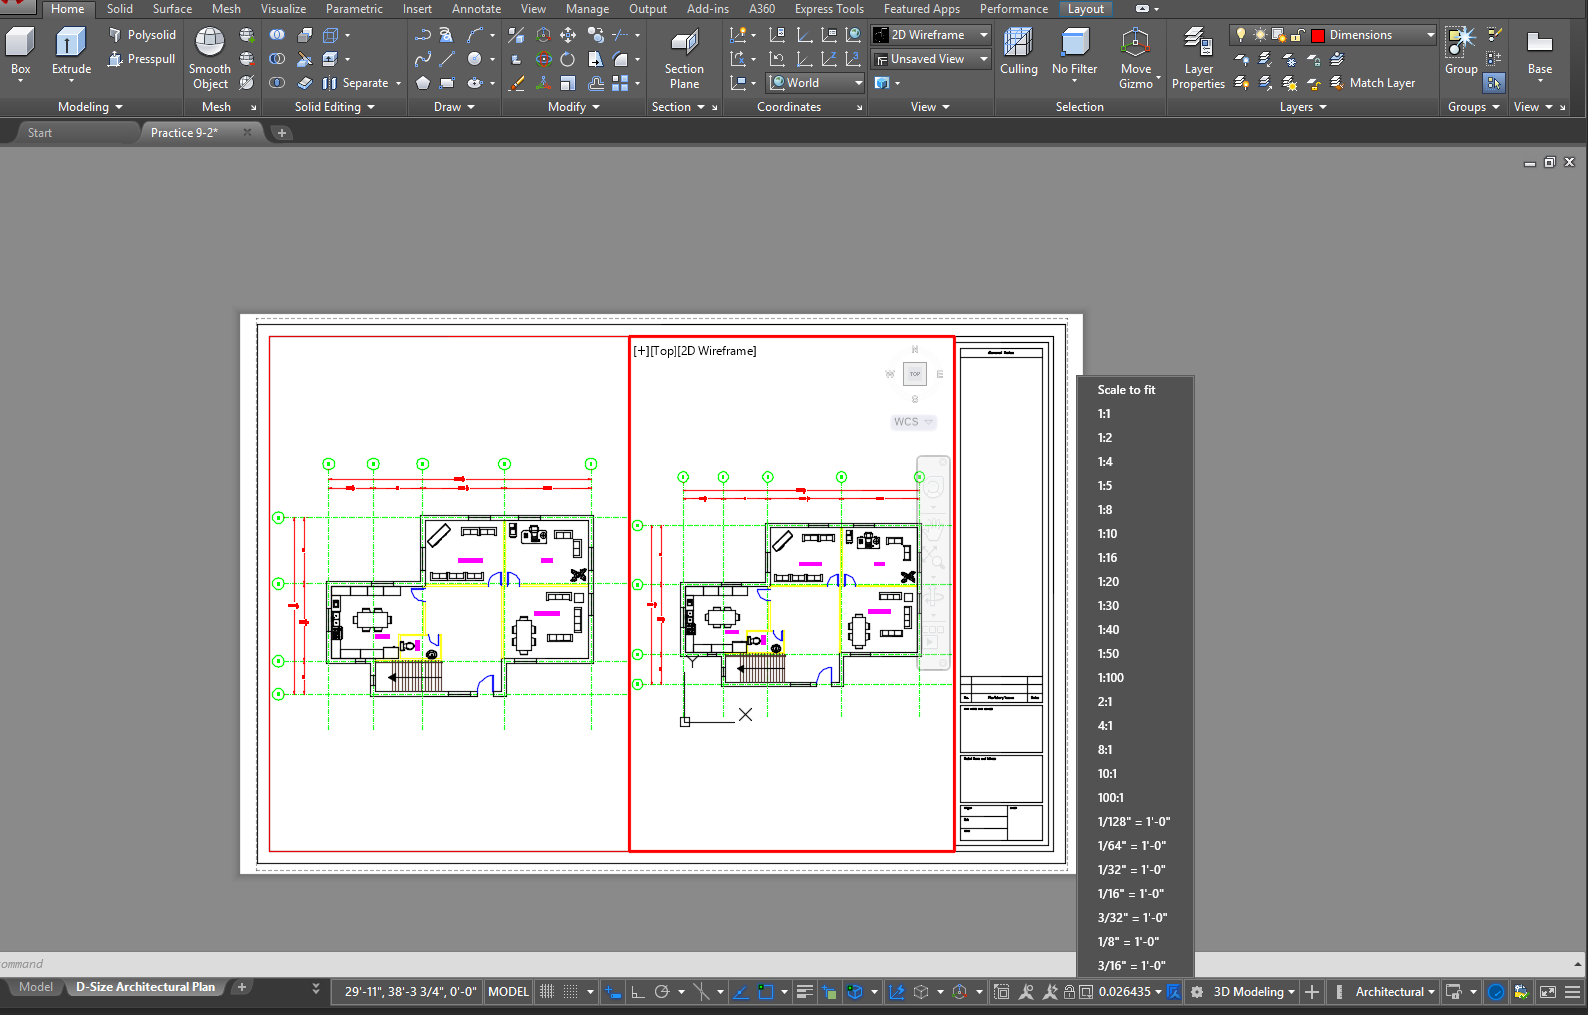1588x1015 pixels.
Task: Expand the Solid Editing panel title
Action: point(335,107)
